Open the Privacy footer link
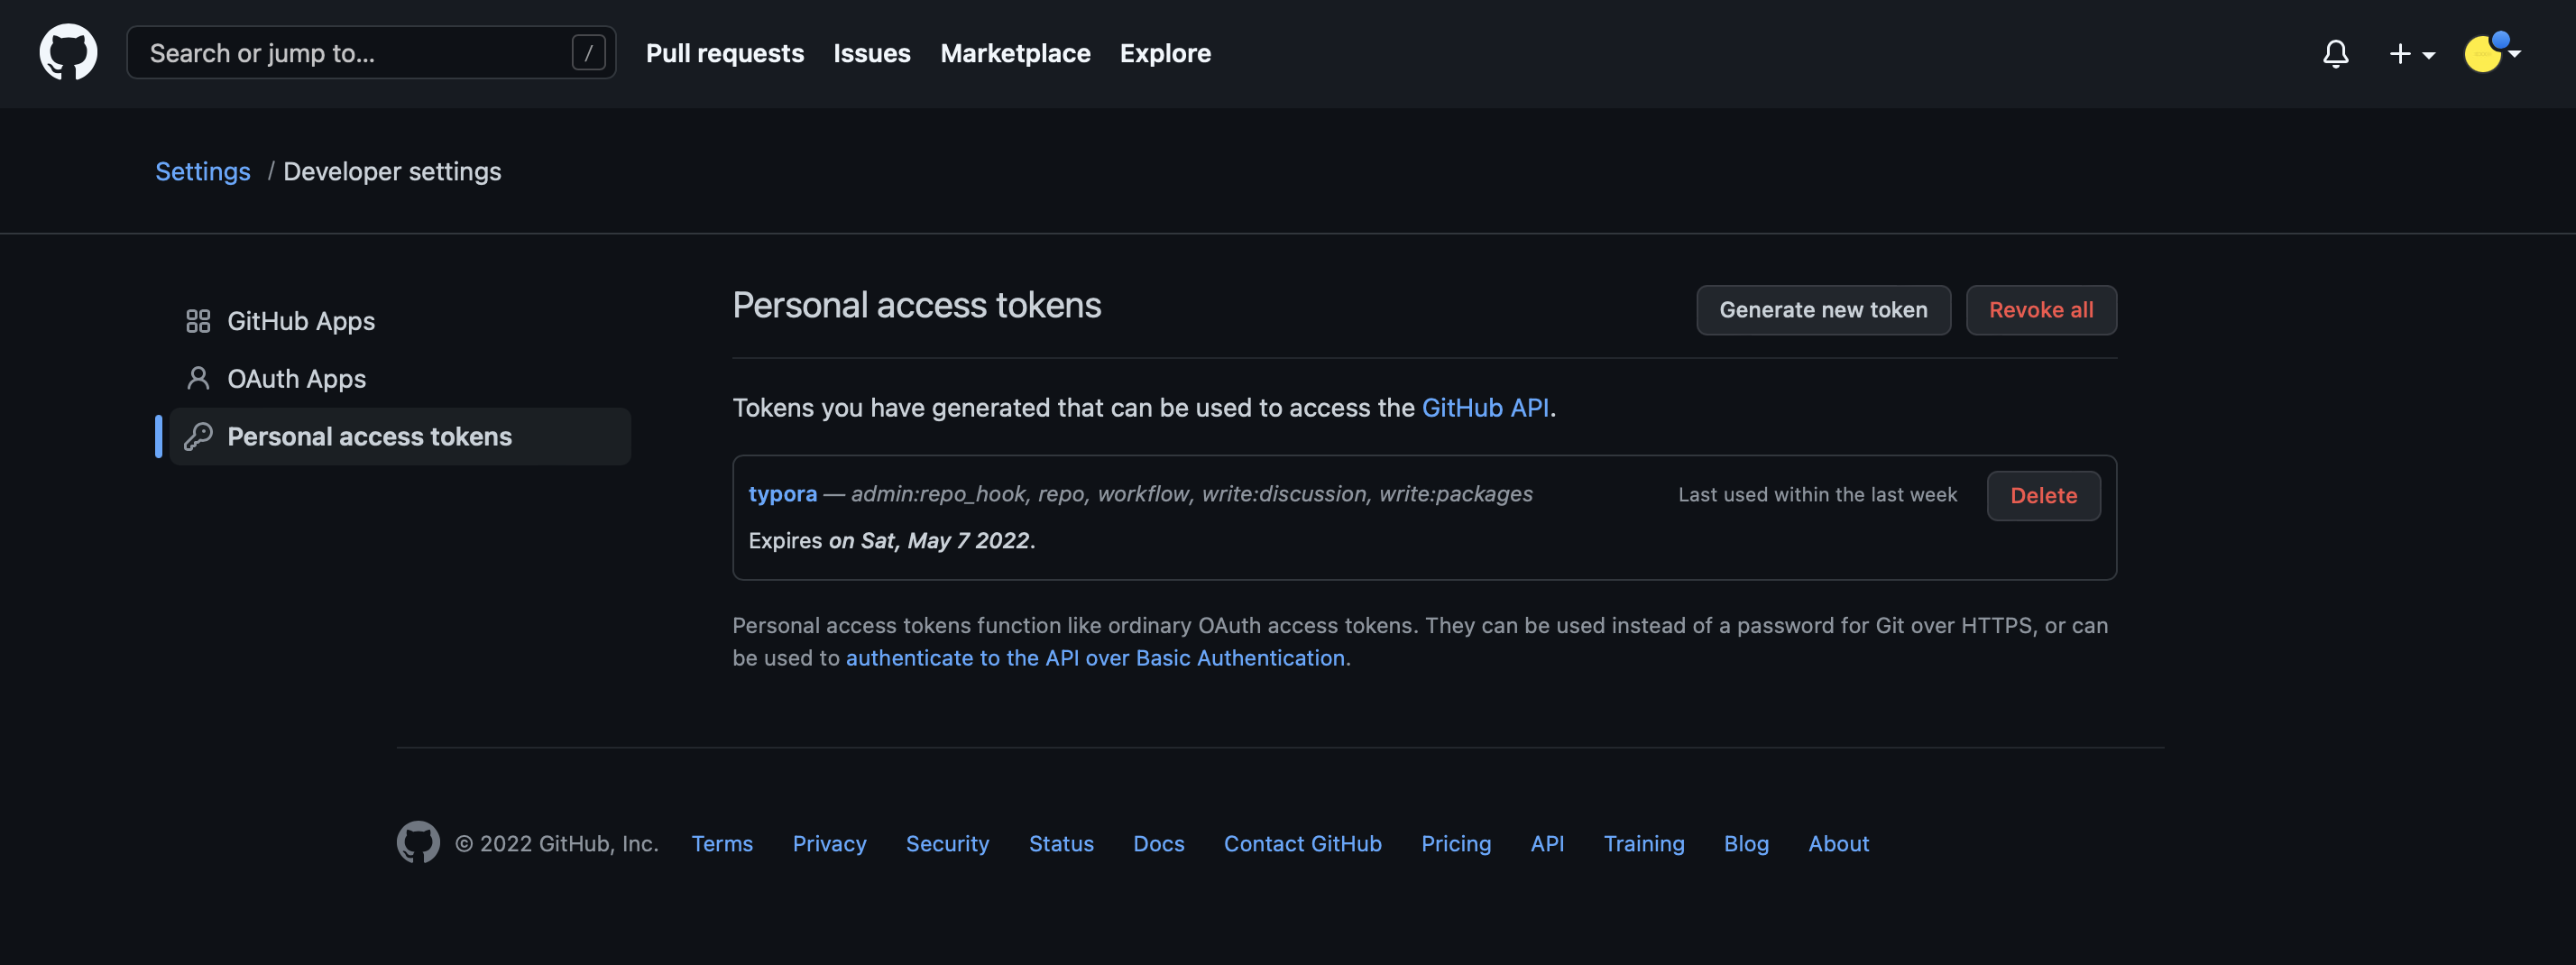The height and width of the screenshot is (965, 2576). coord(829,843)
